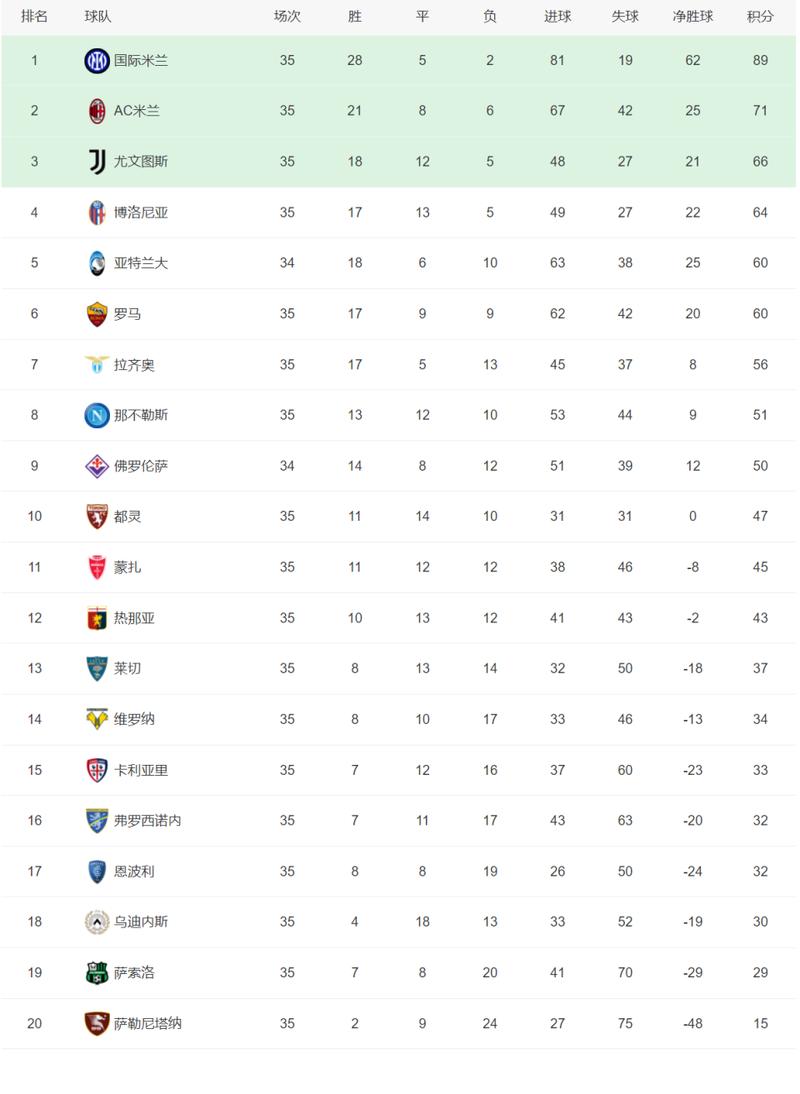
Task: Open the 萨勒尼塔纳 team name link
Action: (148, 1024)
